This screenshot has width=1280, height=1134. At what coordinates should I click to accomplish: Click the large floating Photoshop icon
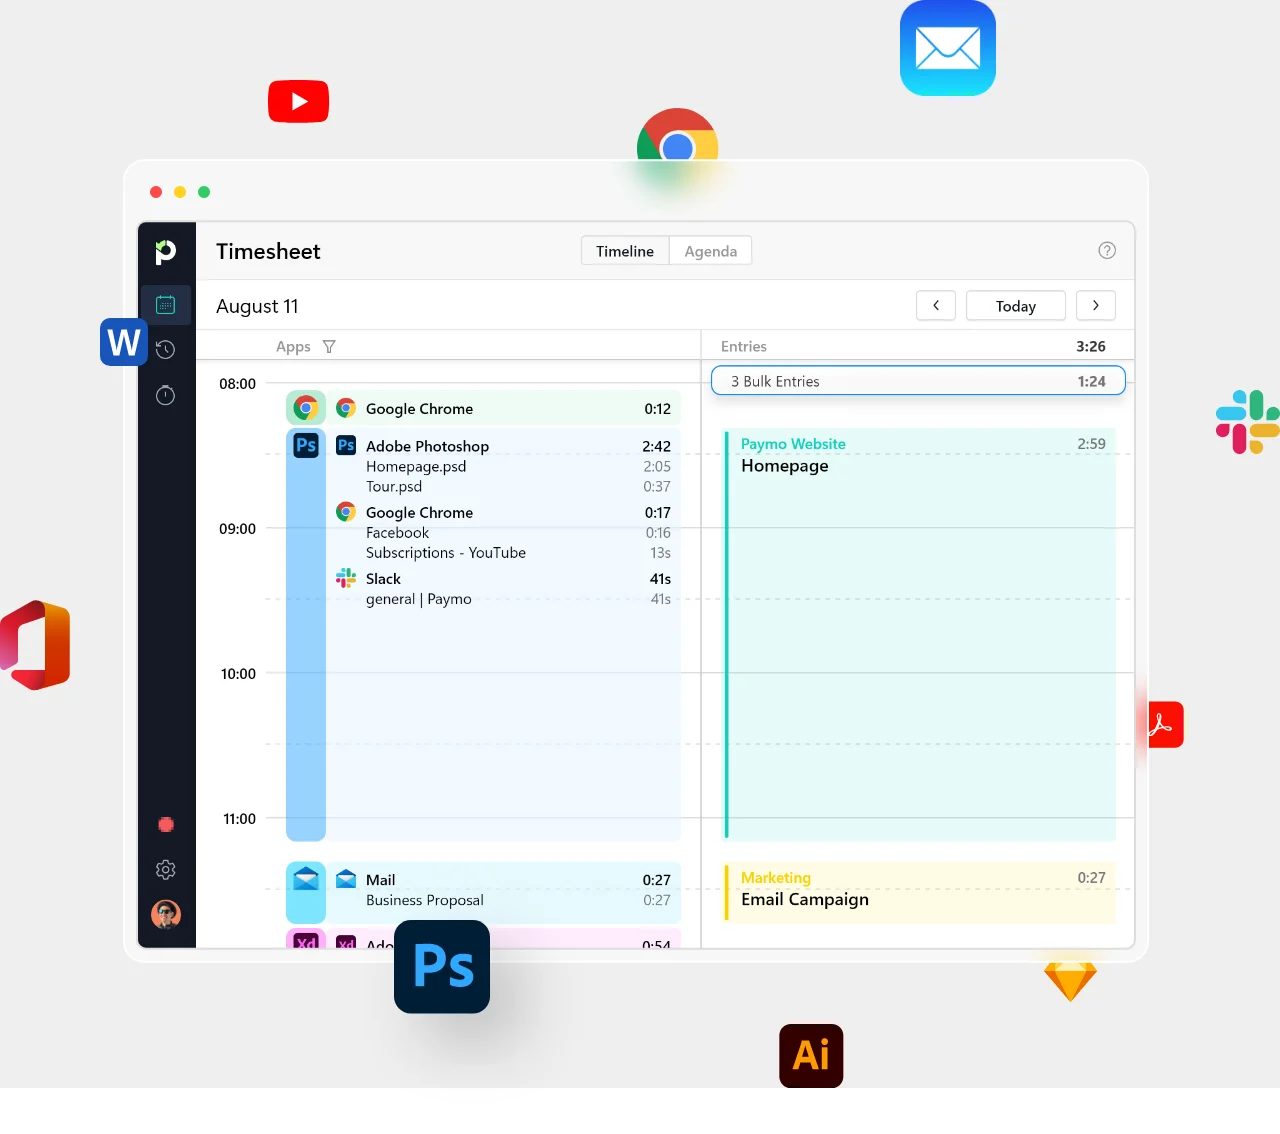coord(442,967)
